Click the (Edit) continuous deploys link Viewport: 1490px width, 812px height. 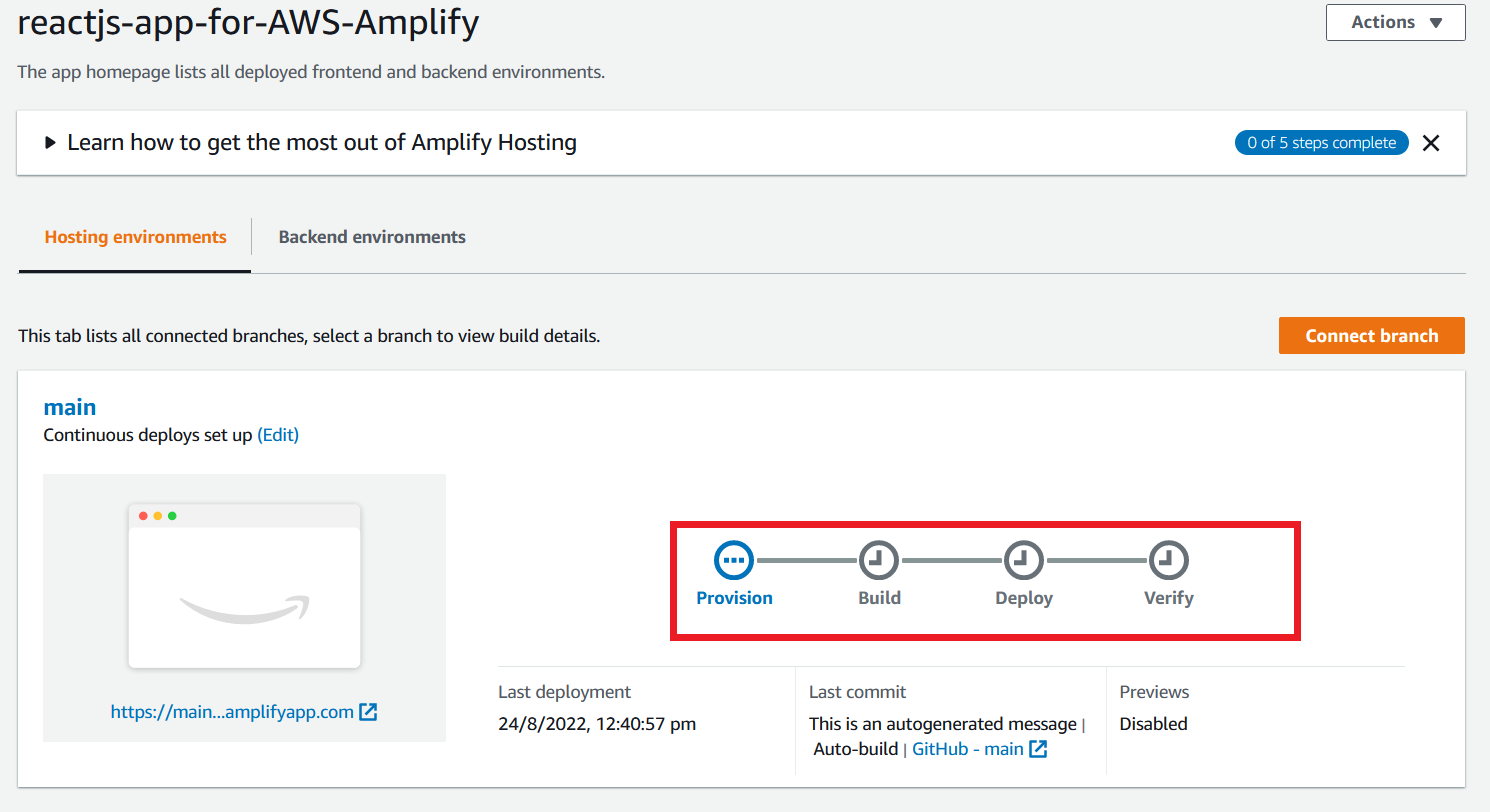click(x=278, y=435)
